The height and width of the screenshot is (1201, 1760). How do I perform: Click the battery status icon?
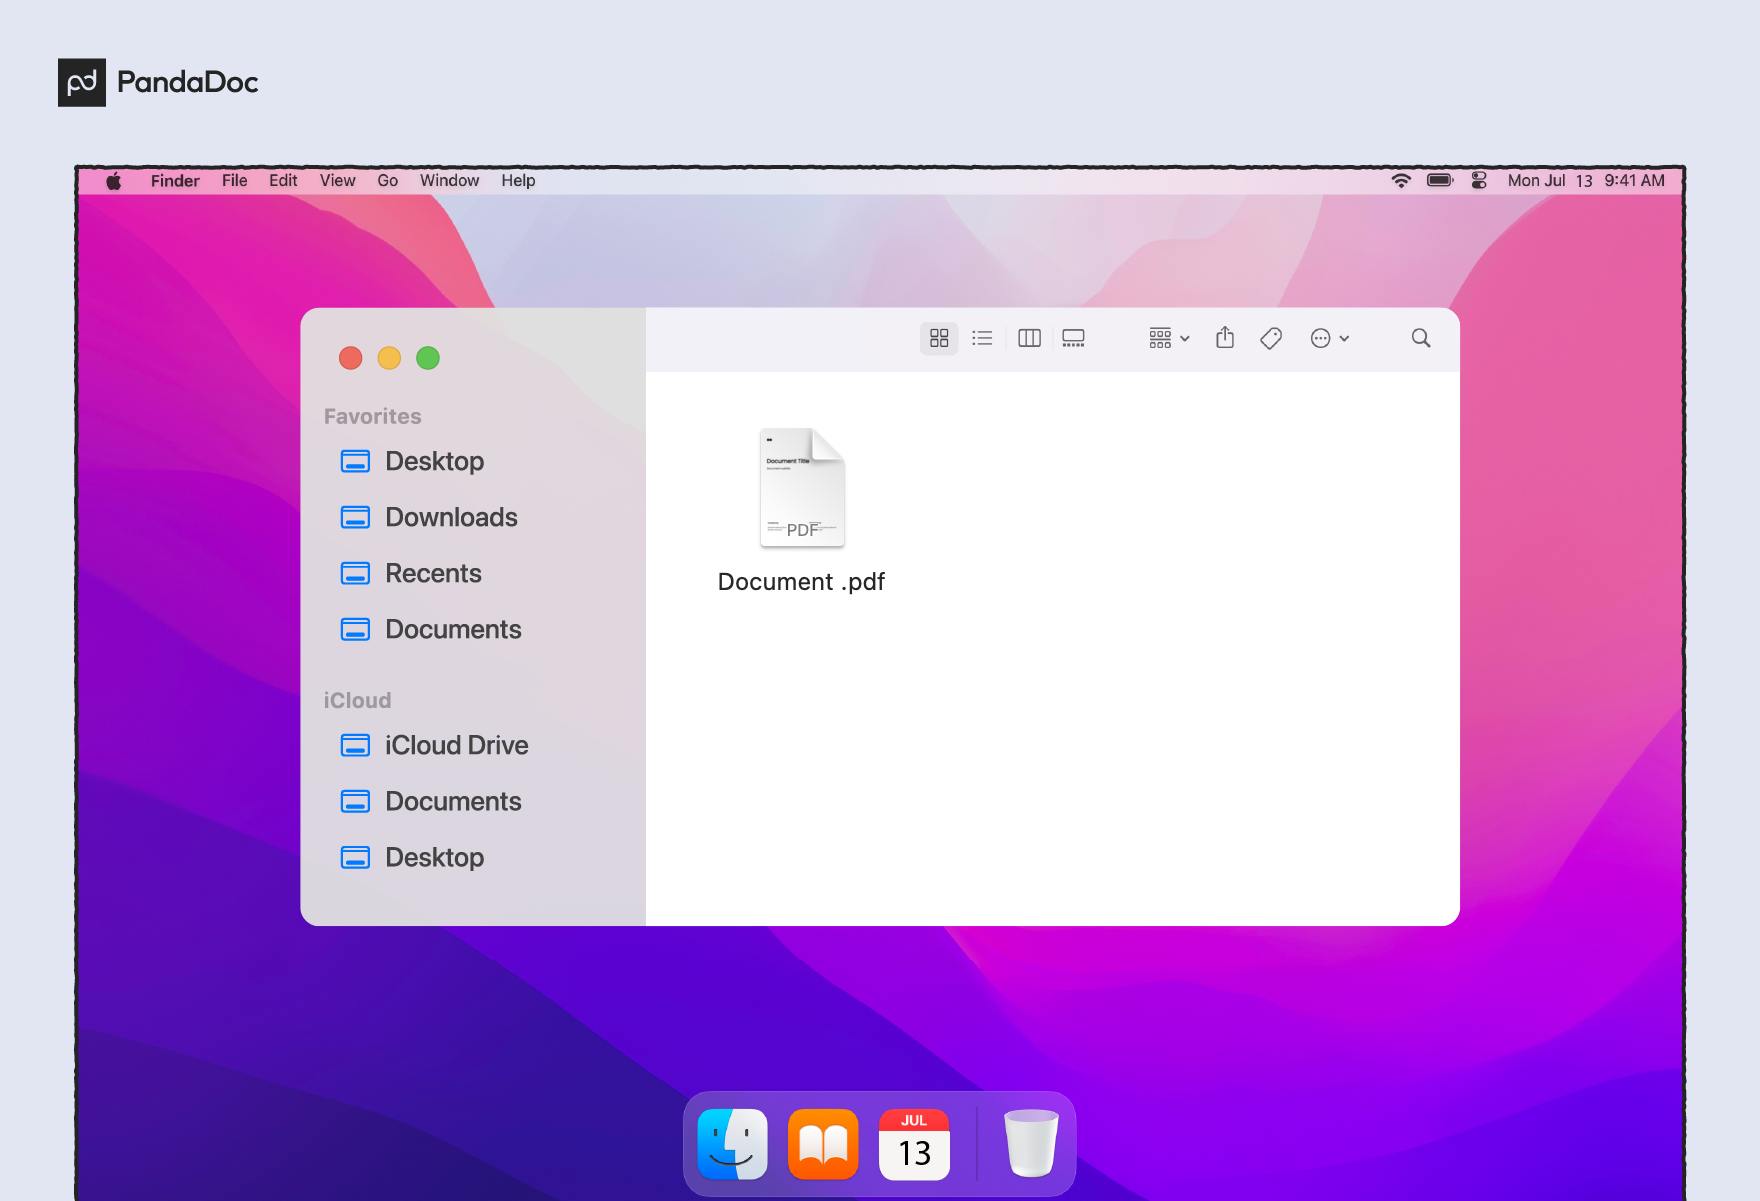[1440, 181]
